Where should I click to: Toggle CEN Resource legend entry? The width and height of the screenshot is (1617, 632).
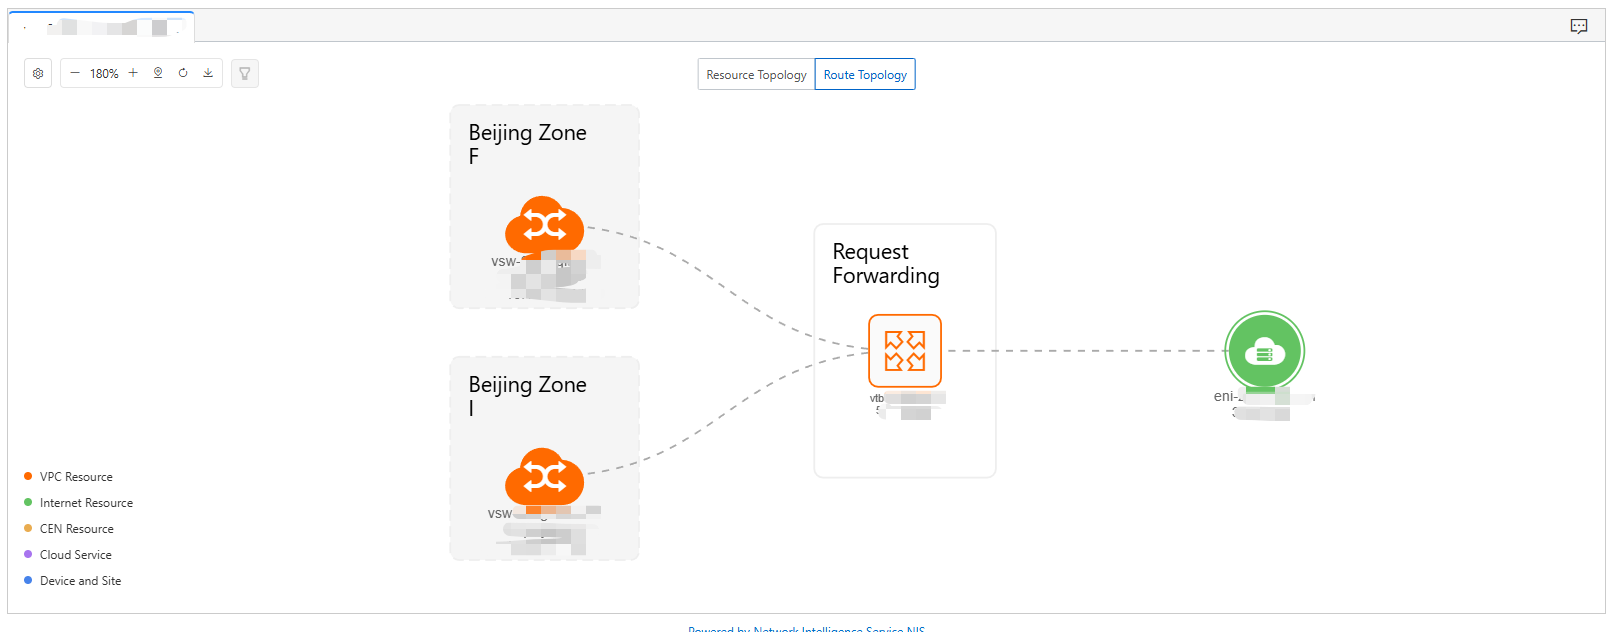click(69, 529)
